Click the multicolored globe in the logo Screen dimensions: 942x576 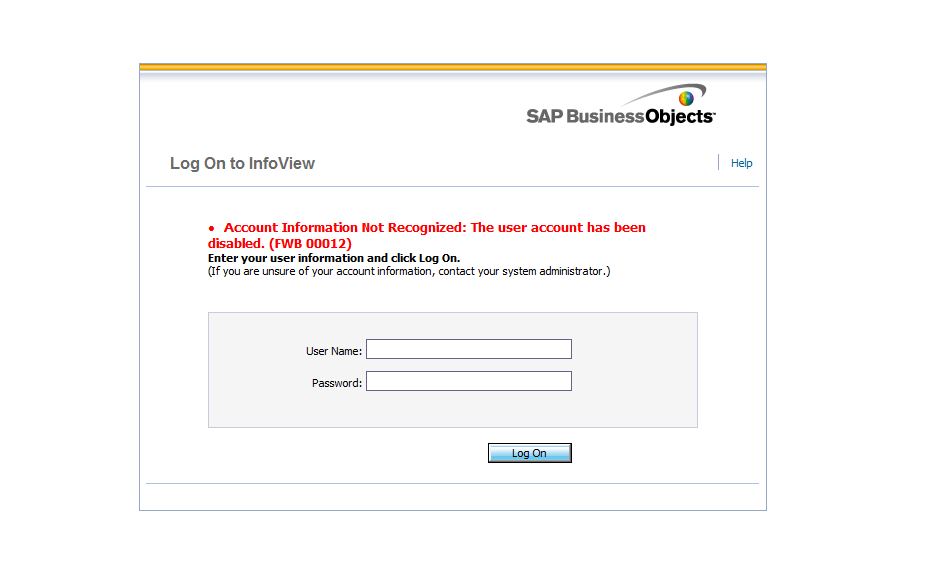tap(686, 98)
